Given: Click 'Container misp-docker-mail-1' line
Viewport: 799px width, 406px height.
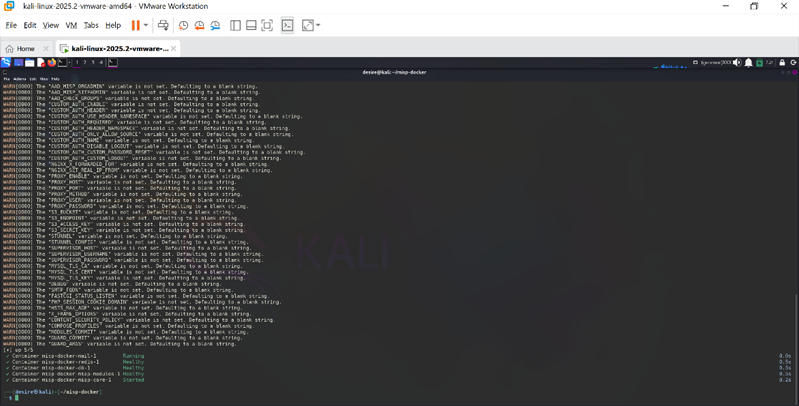Looking at the screenshot, I should coord(54,356).
